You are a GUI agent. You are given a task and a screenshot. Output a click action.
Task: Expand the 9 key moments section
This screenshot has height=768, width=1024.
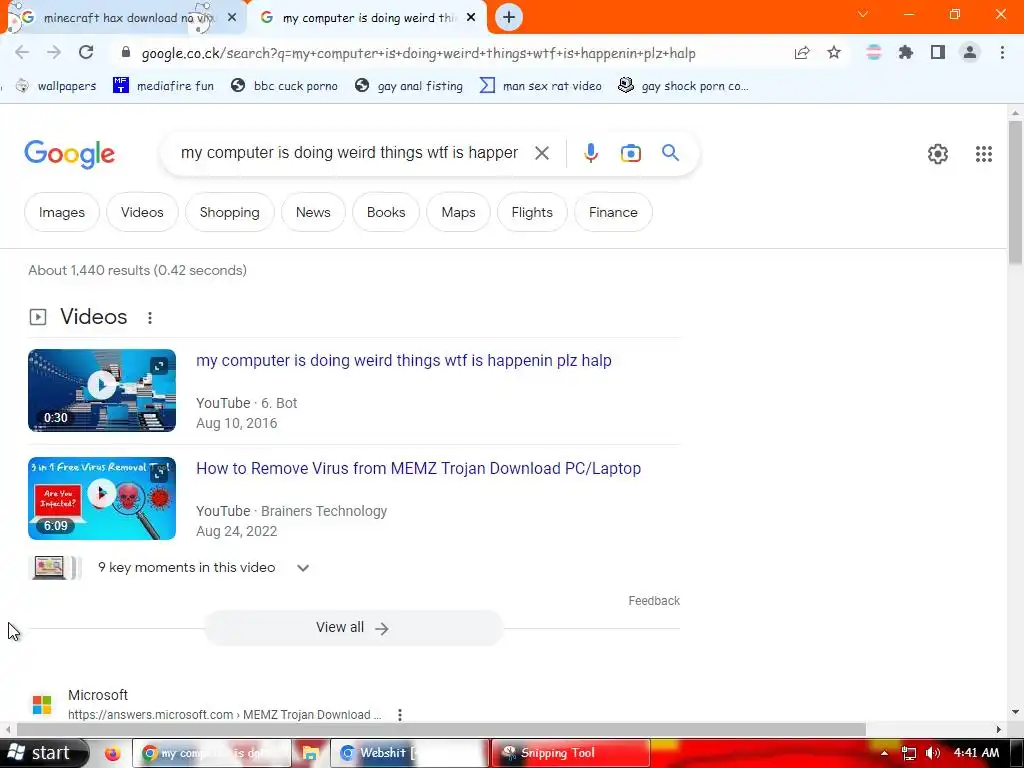(302, 568)
